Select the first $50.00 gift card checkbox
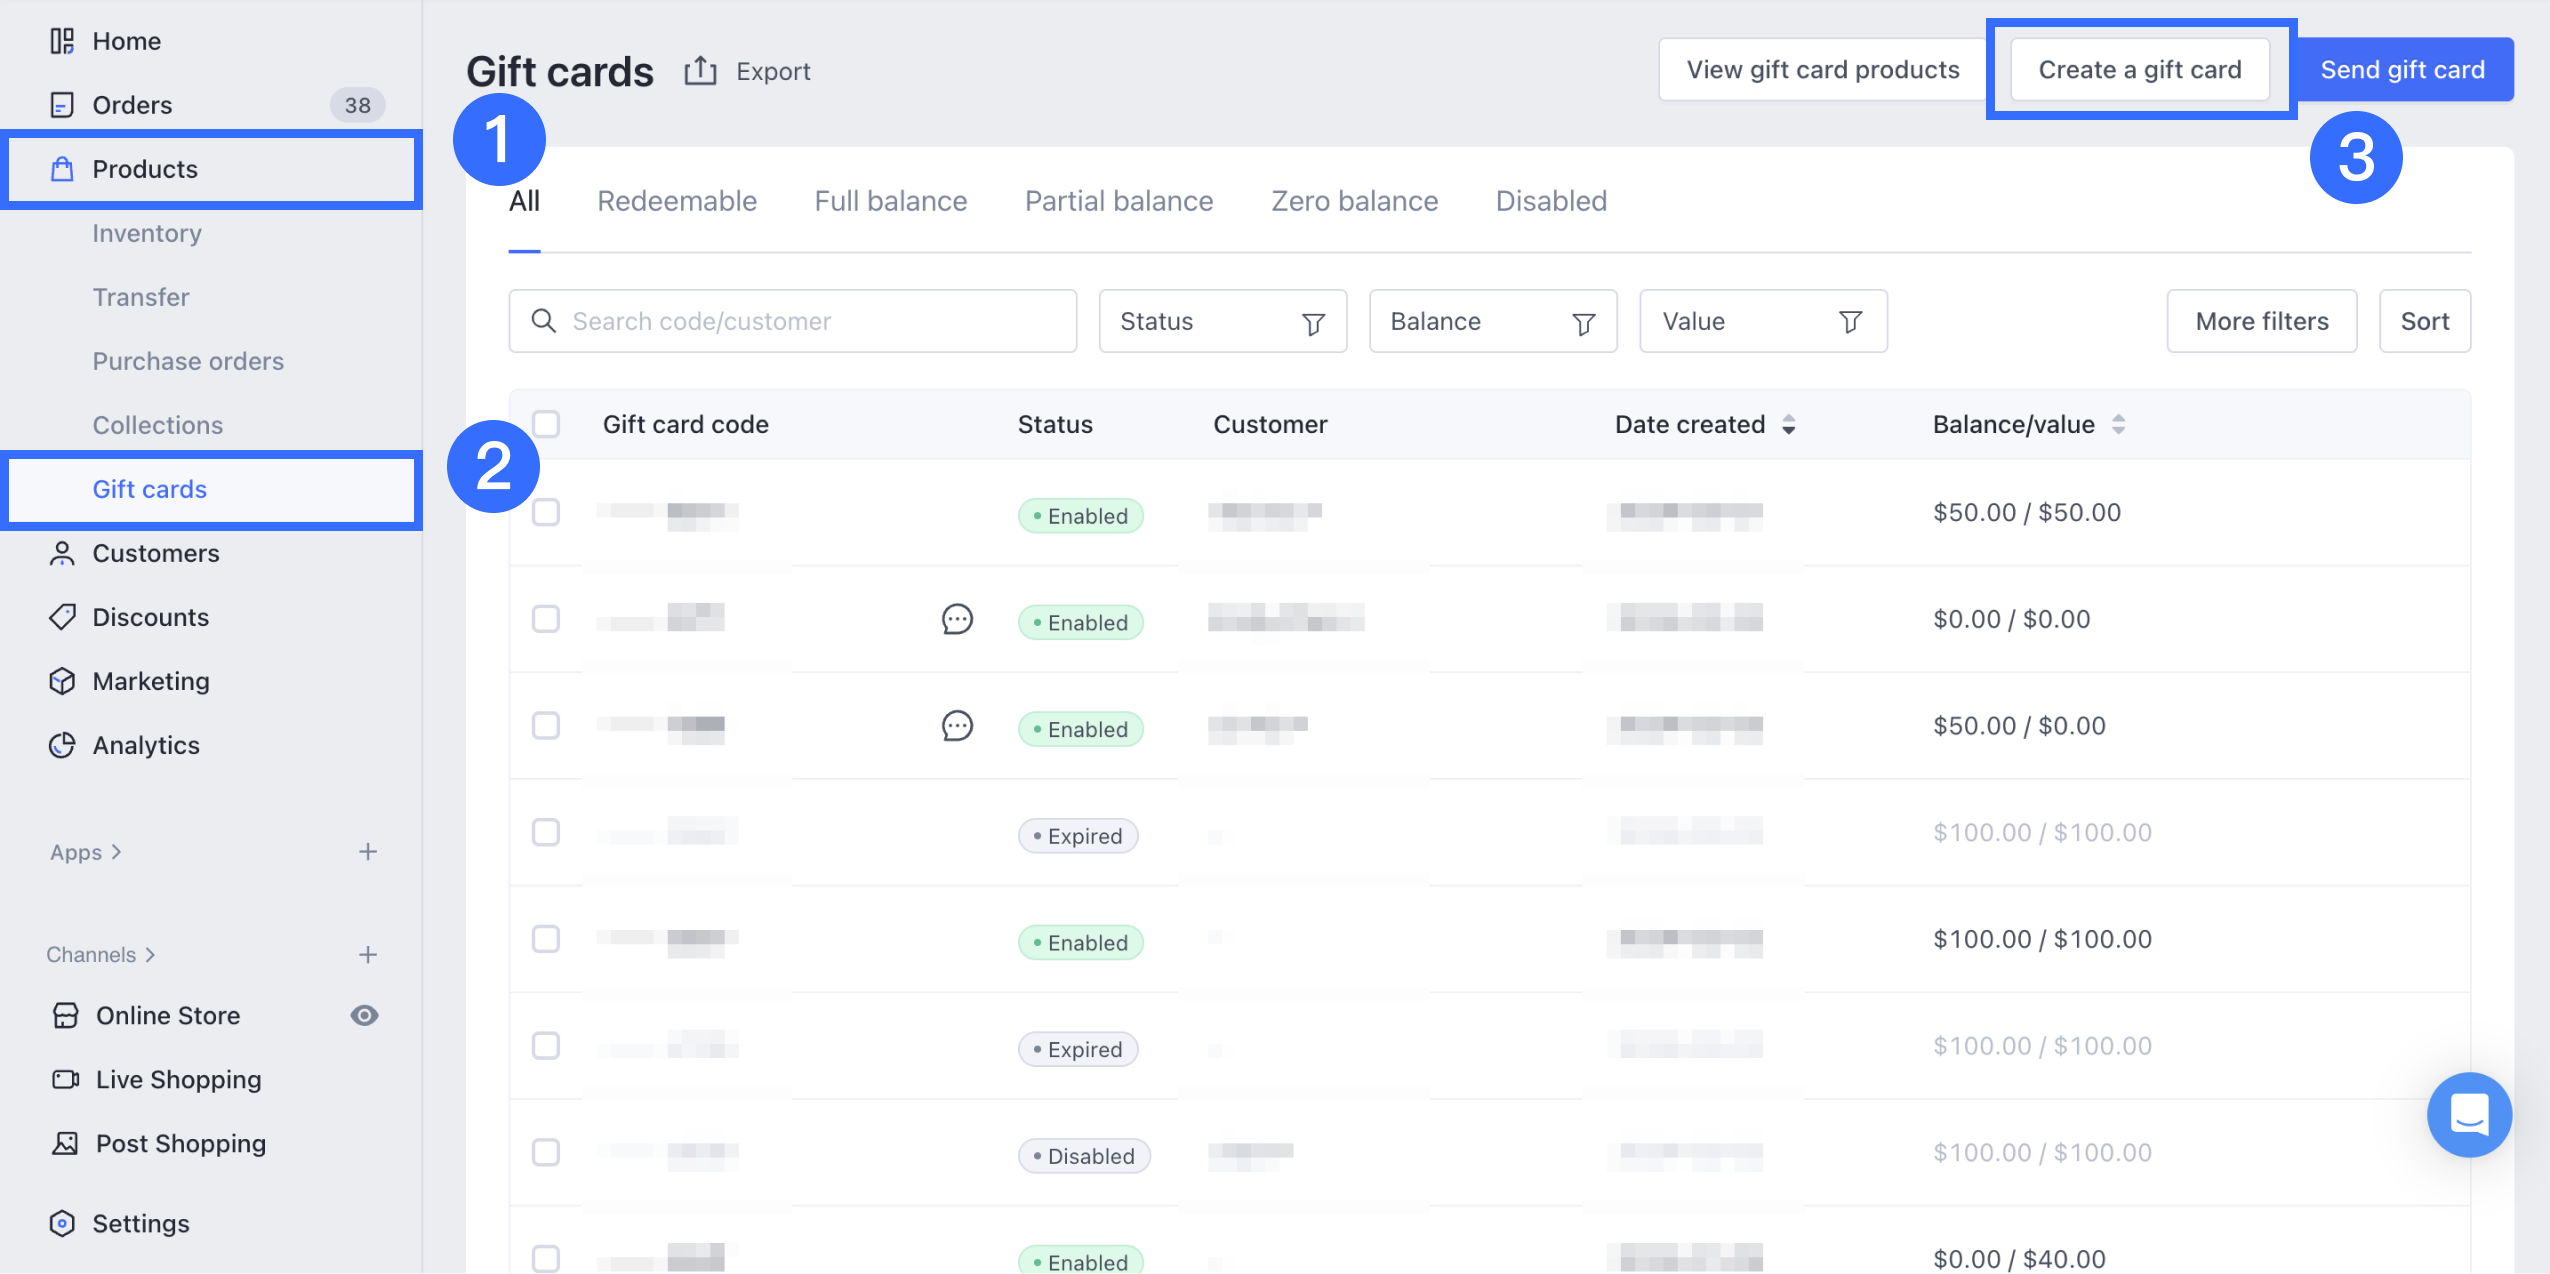Screen dimensions: 2550x1274 point(546,512)
